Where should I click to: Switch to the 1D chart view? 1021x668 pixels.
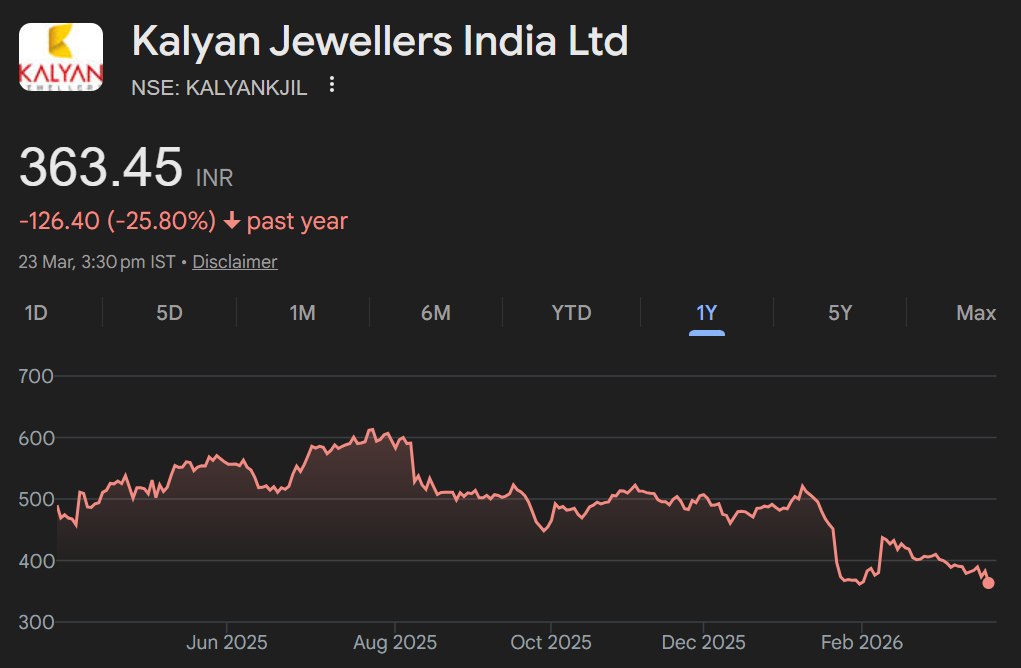pos(37,312)
